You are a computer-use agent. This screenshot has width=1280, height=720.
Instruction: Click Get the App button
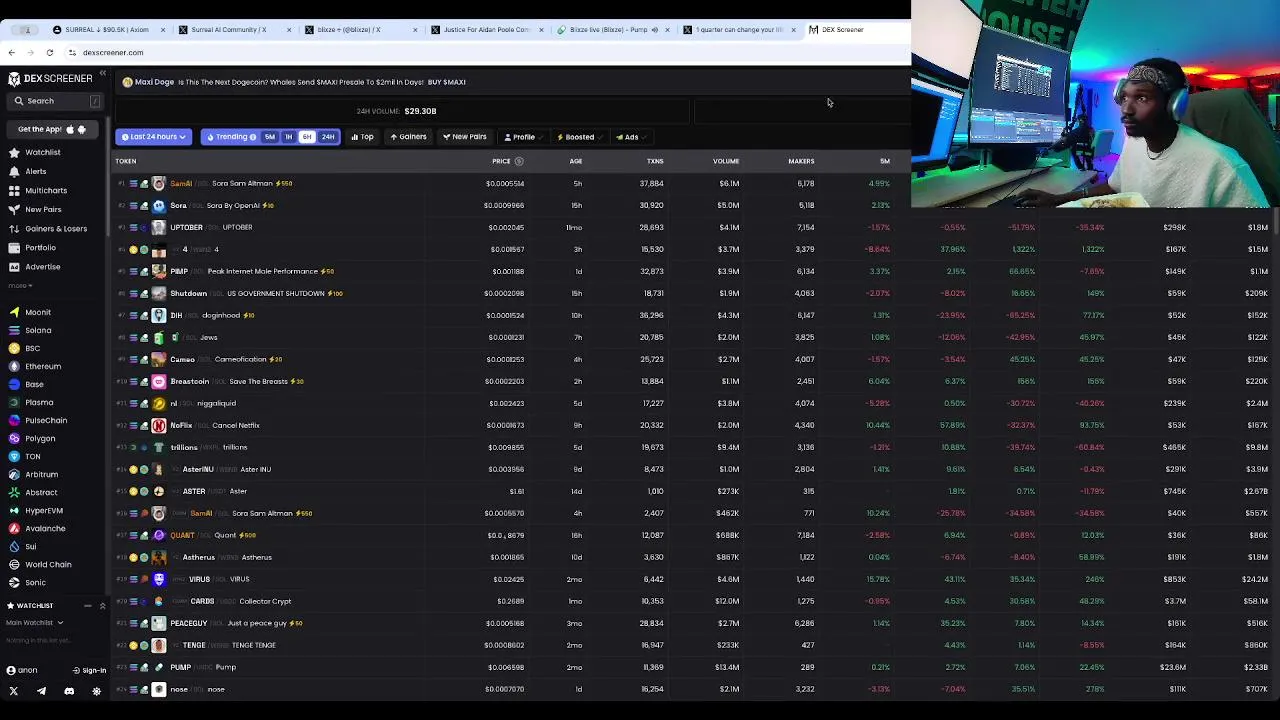(x=52, y=129)
